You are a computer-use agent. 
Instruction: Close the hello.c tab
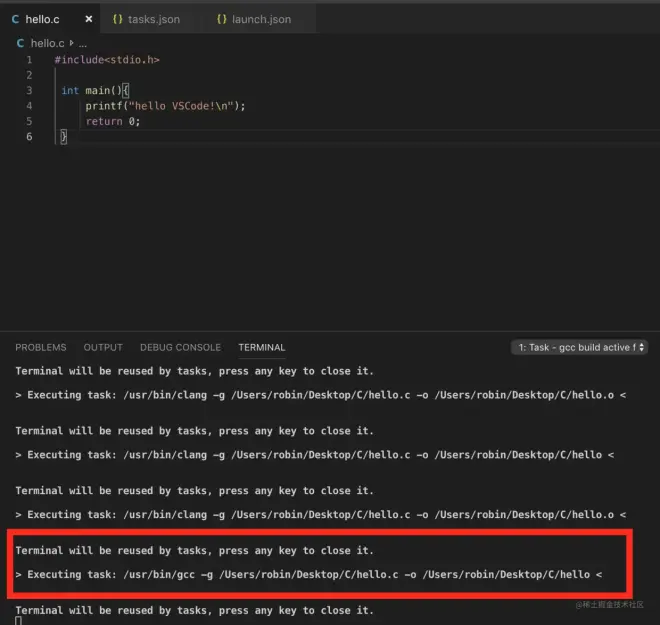[88, 19]
